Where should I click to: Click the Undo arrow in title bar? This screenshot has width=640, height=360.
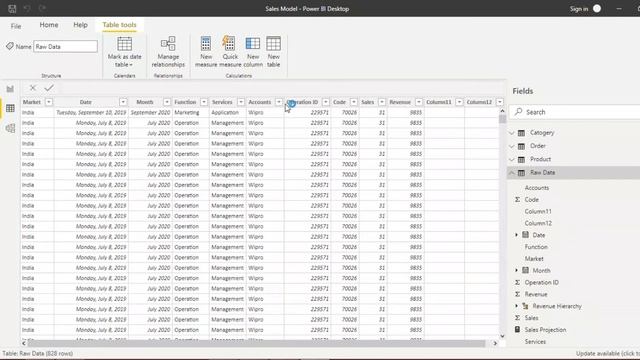click(x=27, y=9)
